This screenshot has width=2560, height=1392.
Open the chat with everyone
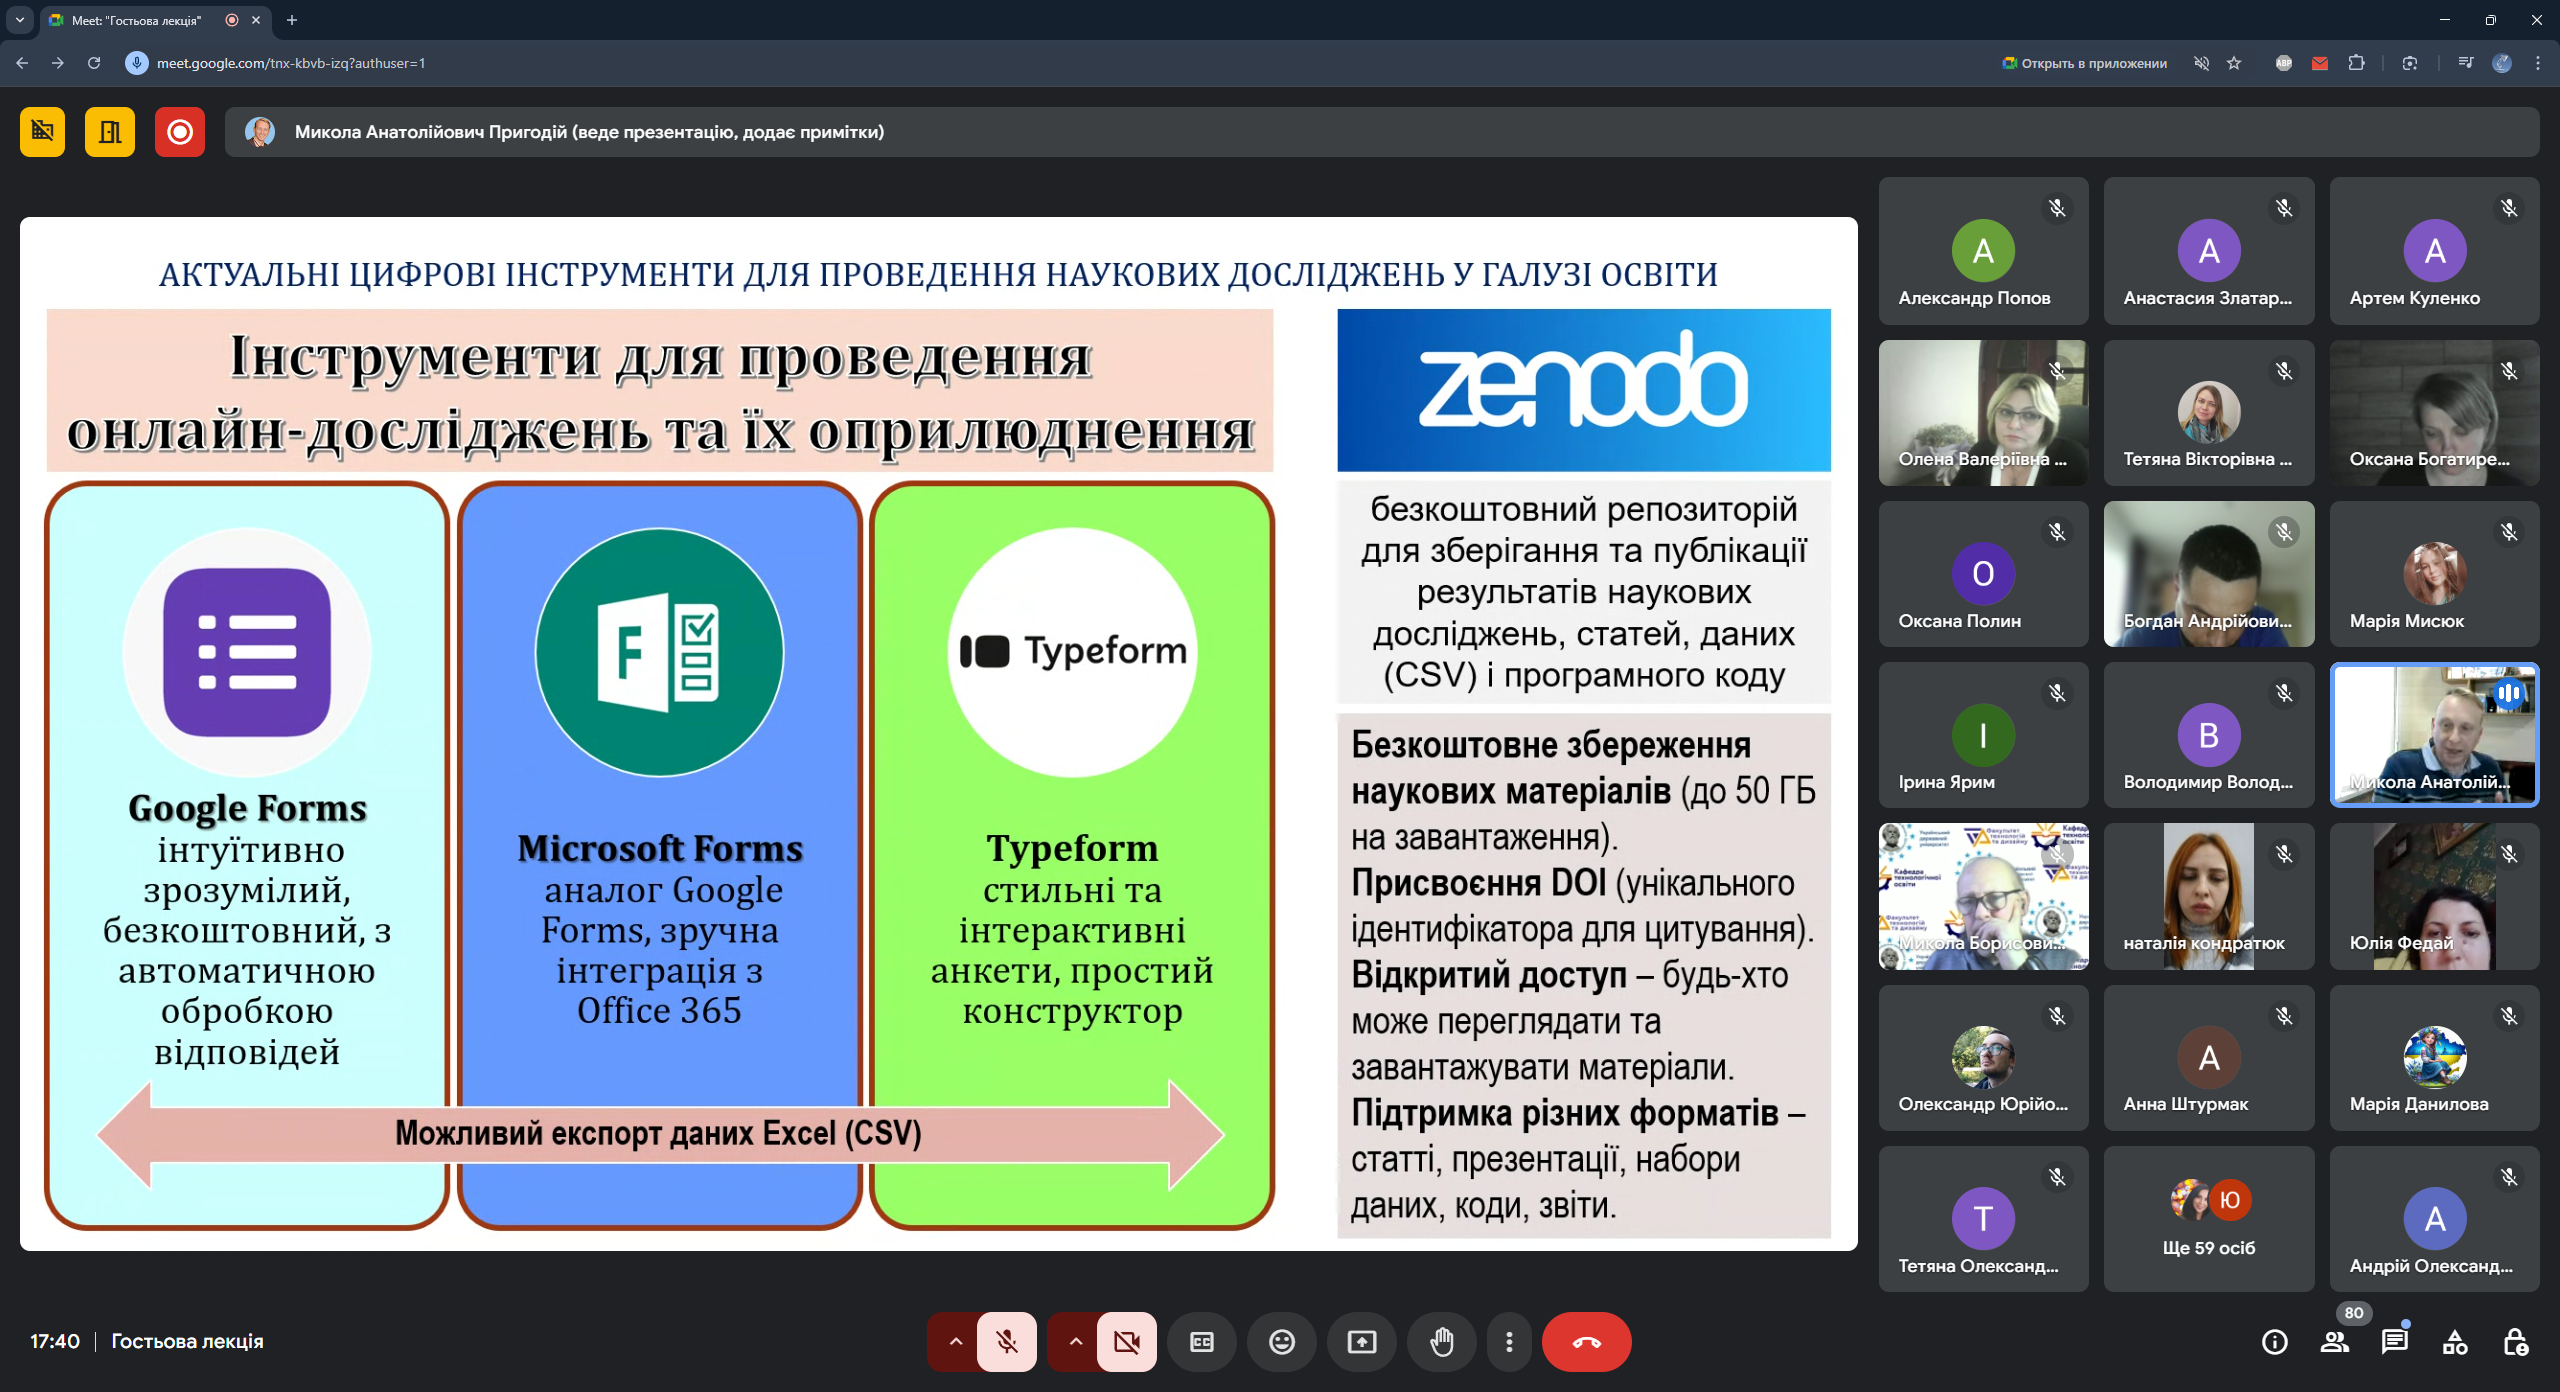[2395, 1342]
